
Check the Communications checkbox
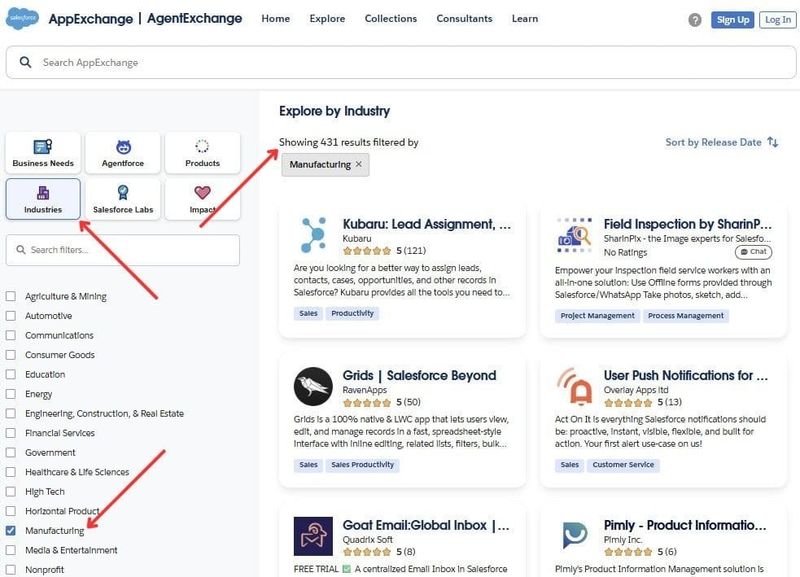[x=11, y=335]
